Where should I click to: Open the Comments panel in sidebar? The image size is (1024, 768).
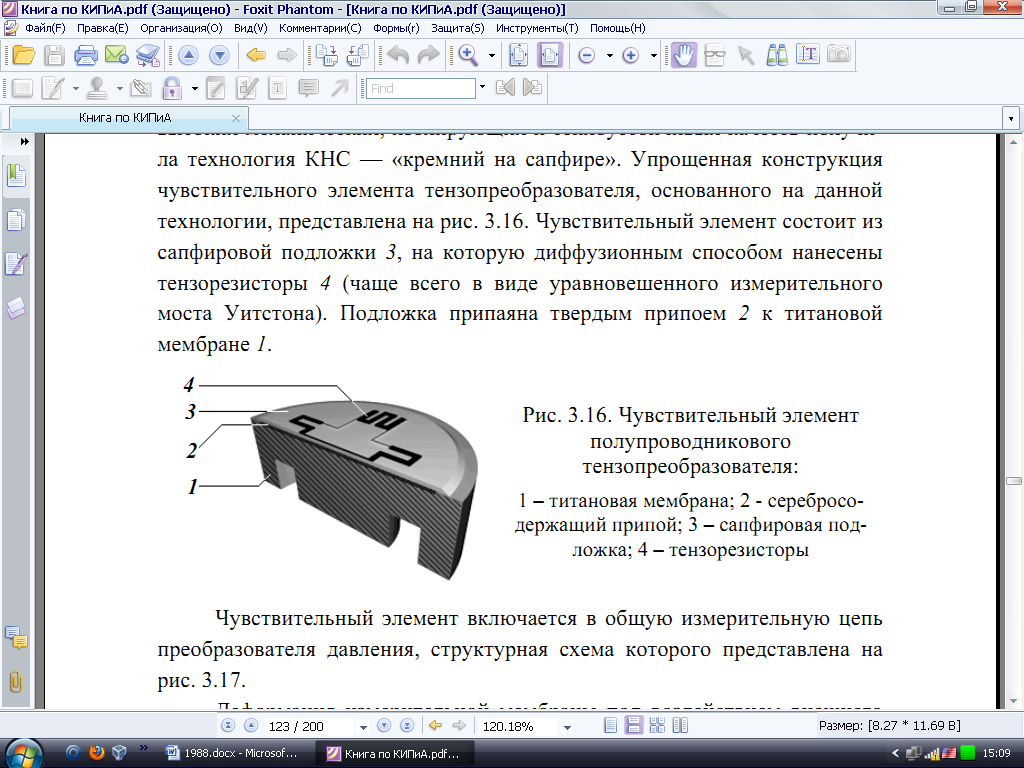coord(16,637)
